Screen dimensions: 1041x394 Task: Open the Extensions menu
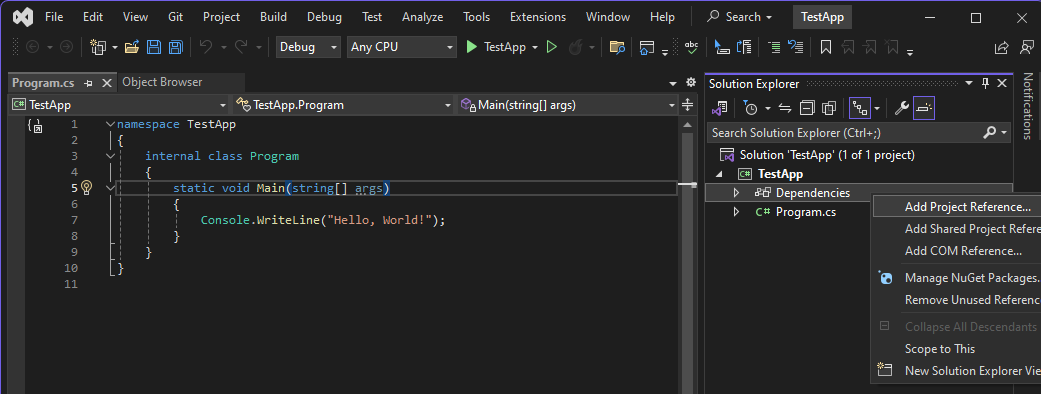pyautogui.click(x=538, y=17)
